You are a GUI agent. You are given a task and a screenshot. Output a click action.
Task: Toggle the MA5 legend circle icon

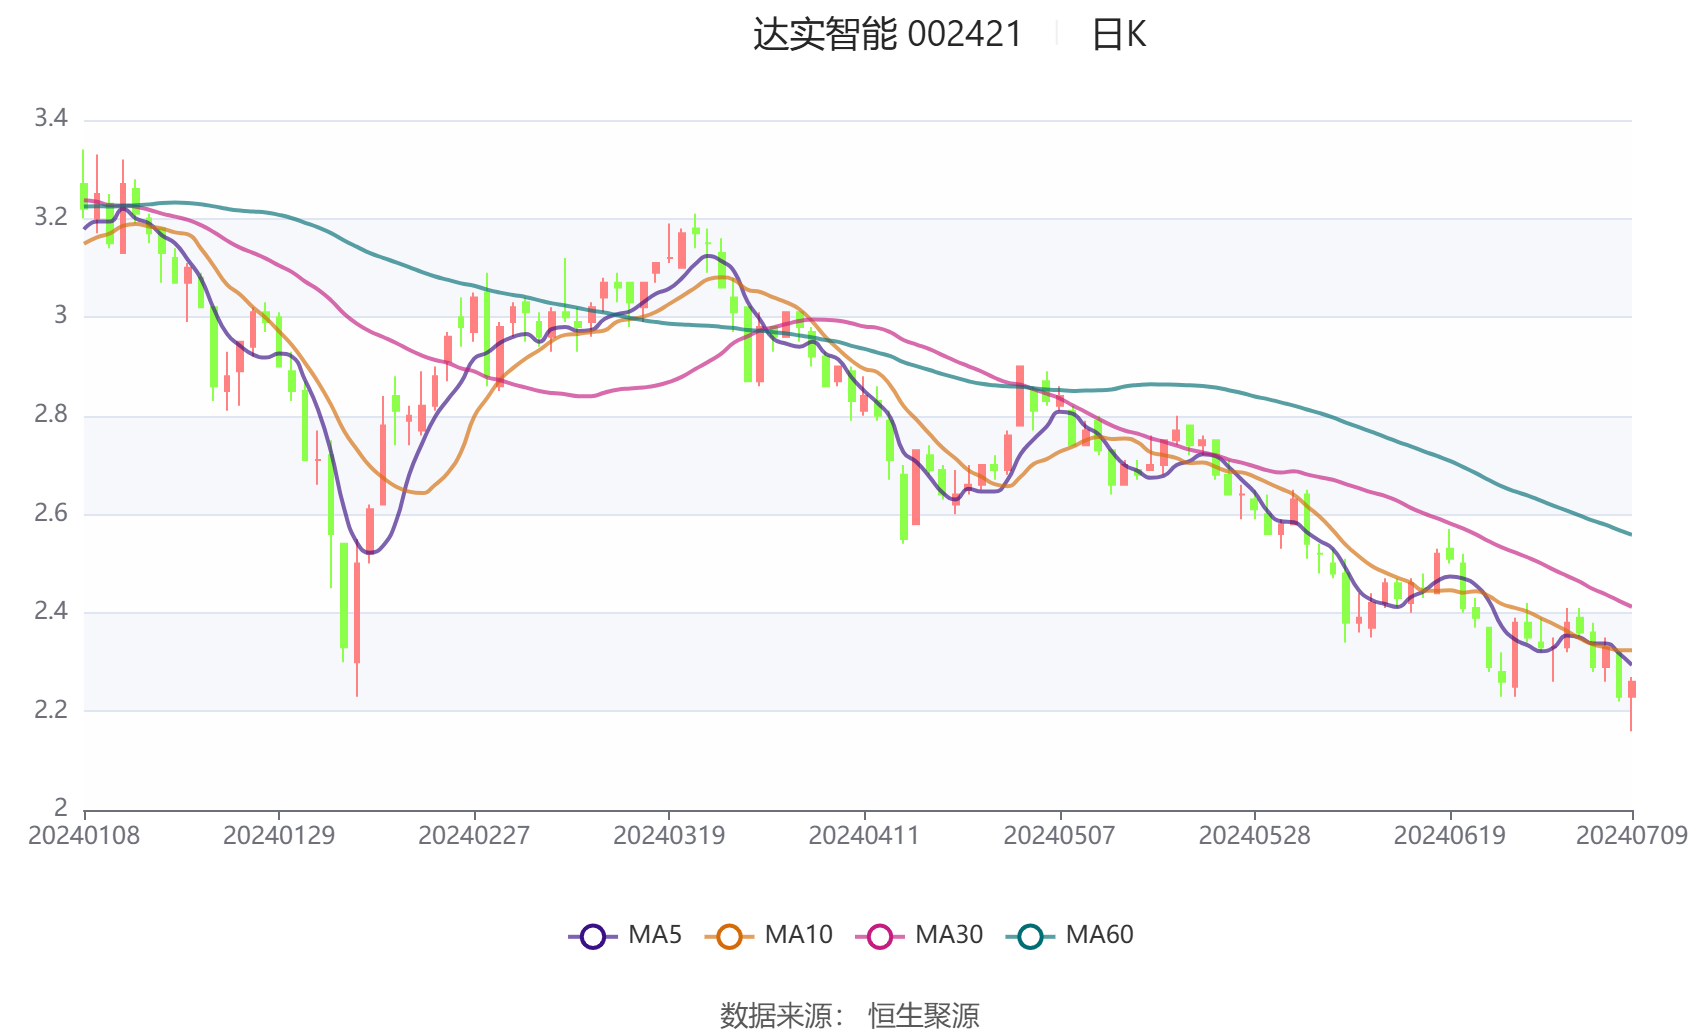click(593, 936)
